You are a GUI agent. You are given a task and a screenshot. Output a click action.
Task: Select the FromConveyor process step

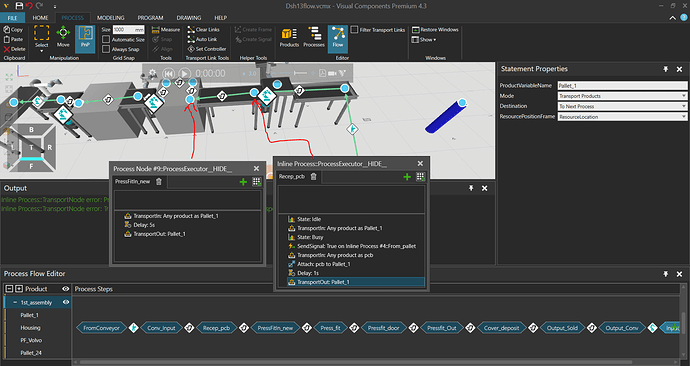pyautogui.click(x=102, y=328)
